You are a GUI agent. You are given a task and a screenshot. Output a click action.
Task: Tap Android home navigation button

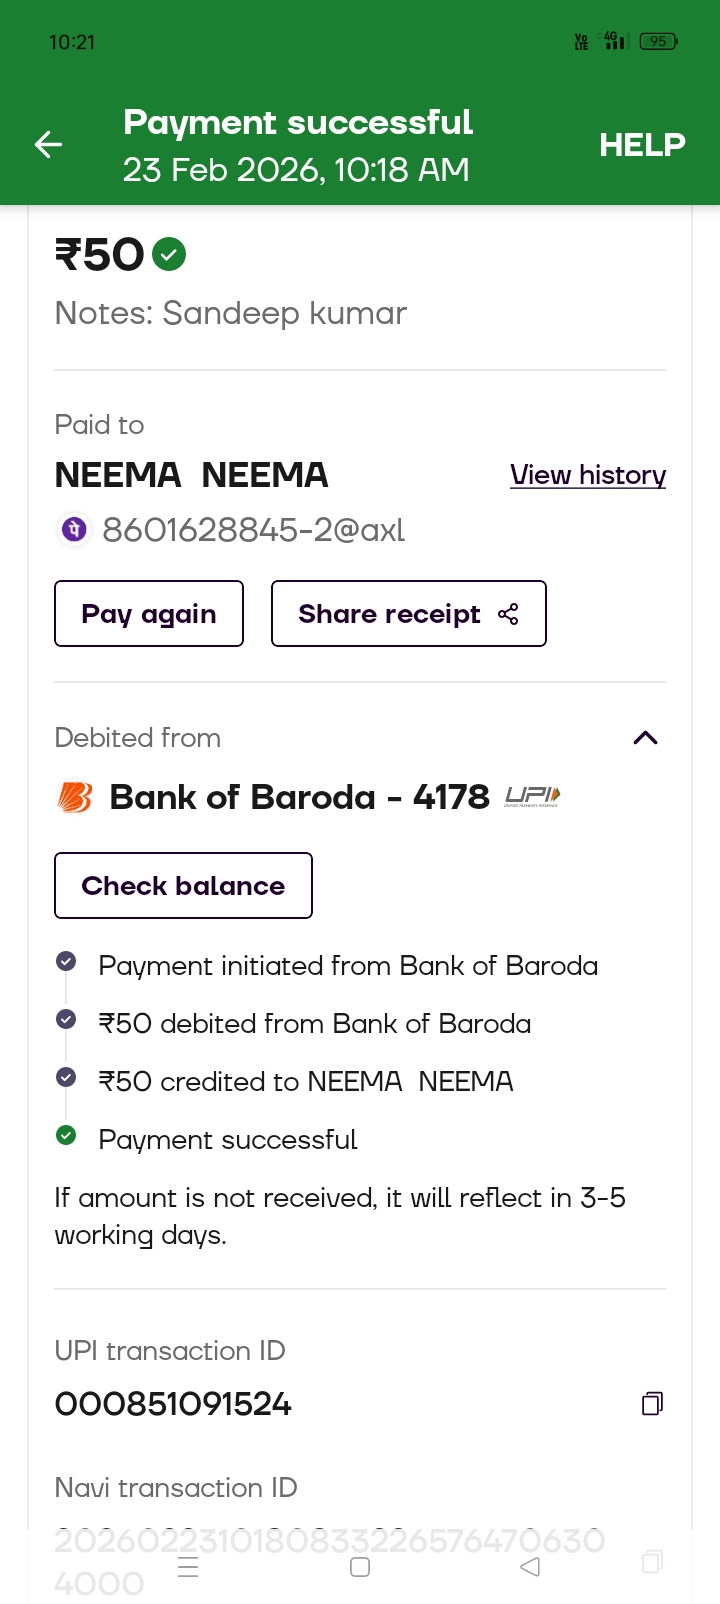point(360,1567)
